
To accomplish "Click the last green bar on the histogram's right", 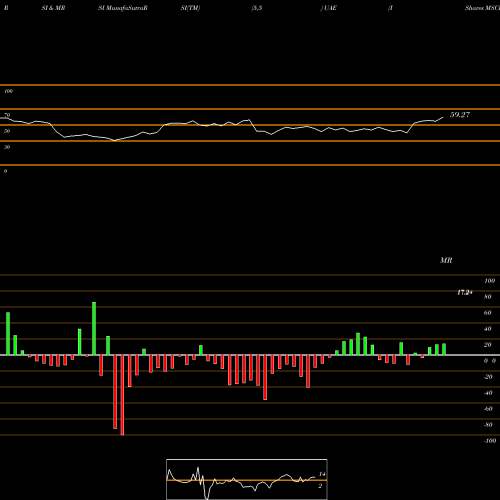I will (x=444, y=349).
